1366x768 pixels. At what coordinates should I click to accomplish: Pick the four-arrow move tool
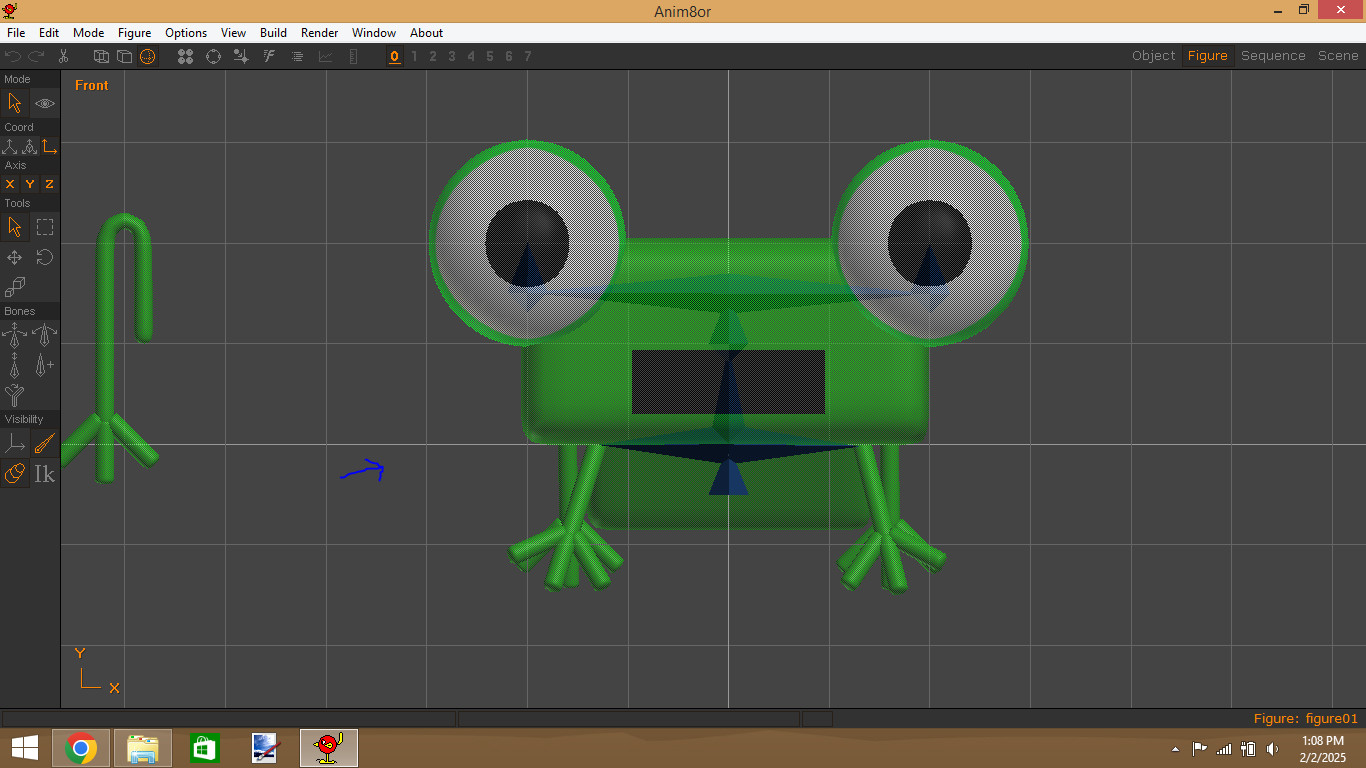pos(15,257)
